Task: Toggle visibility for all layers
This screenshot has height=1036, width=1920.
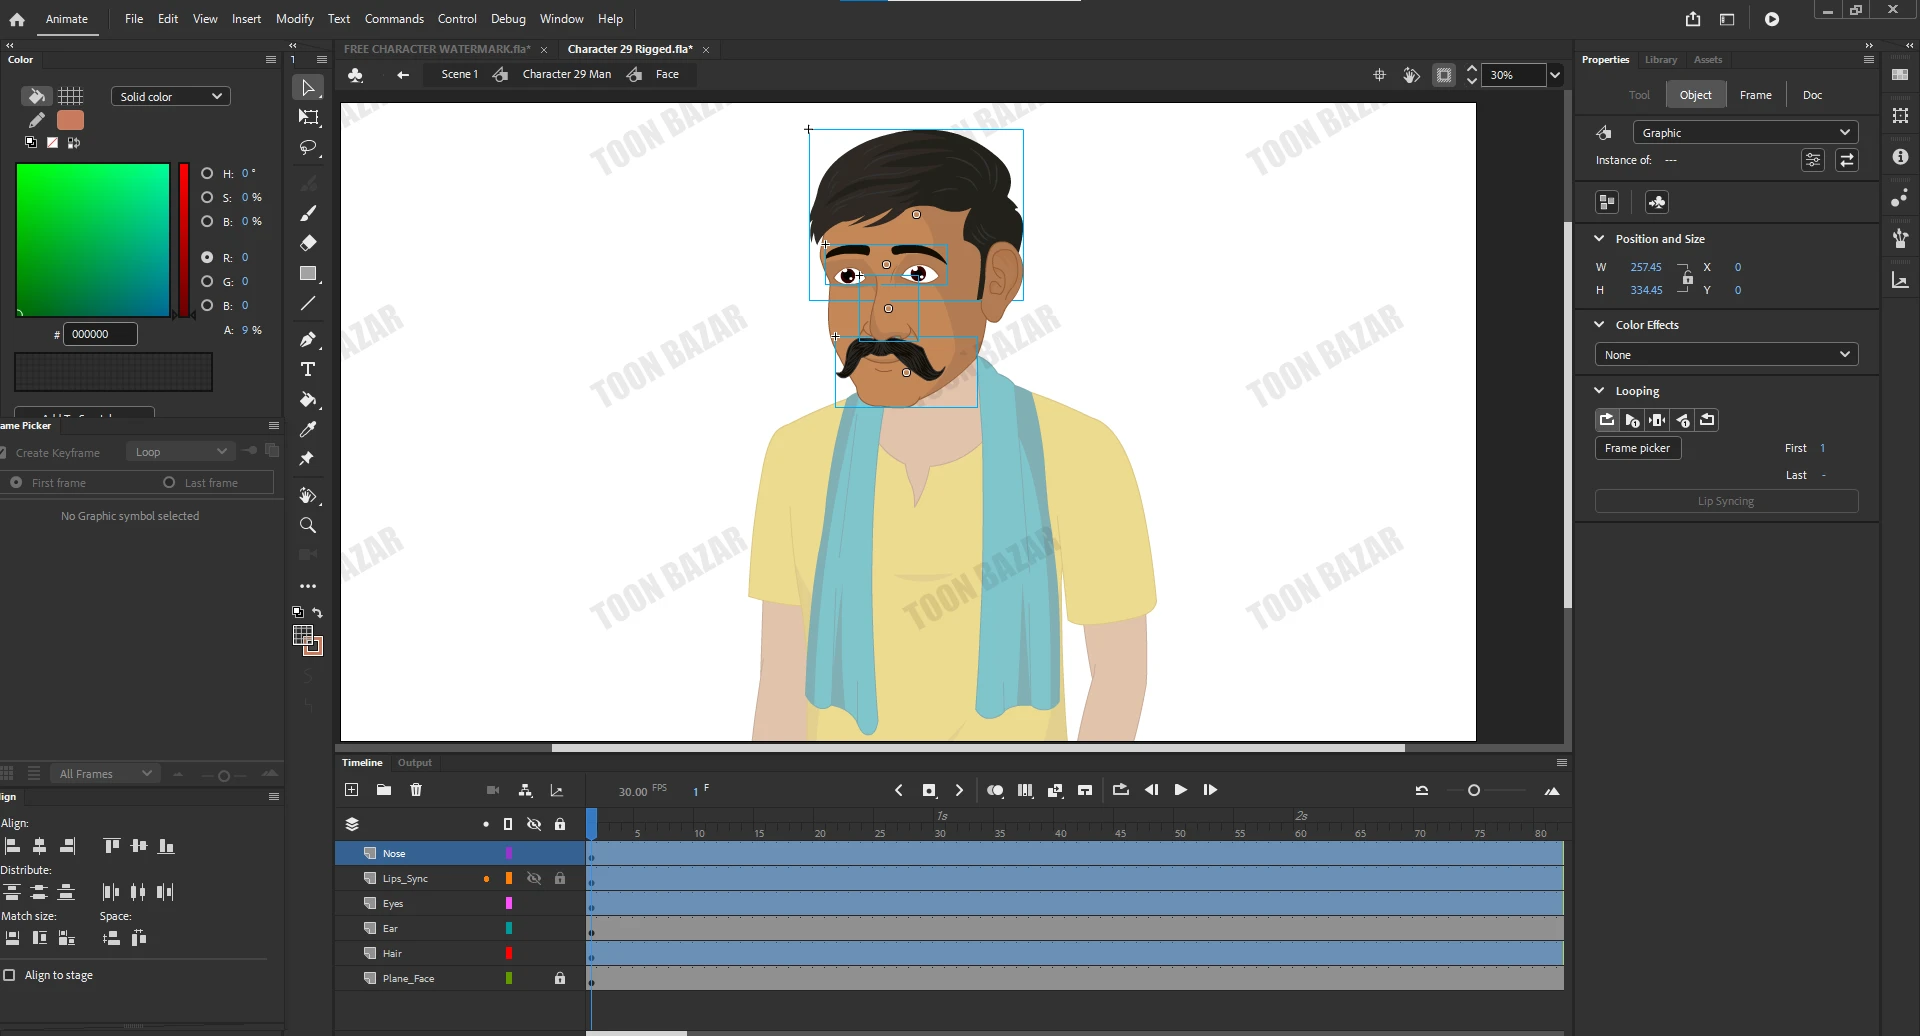Action: click(x=534, y=825)
